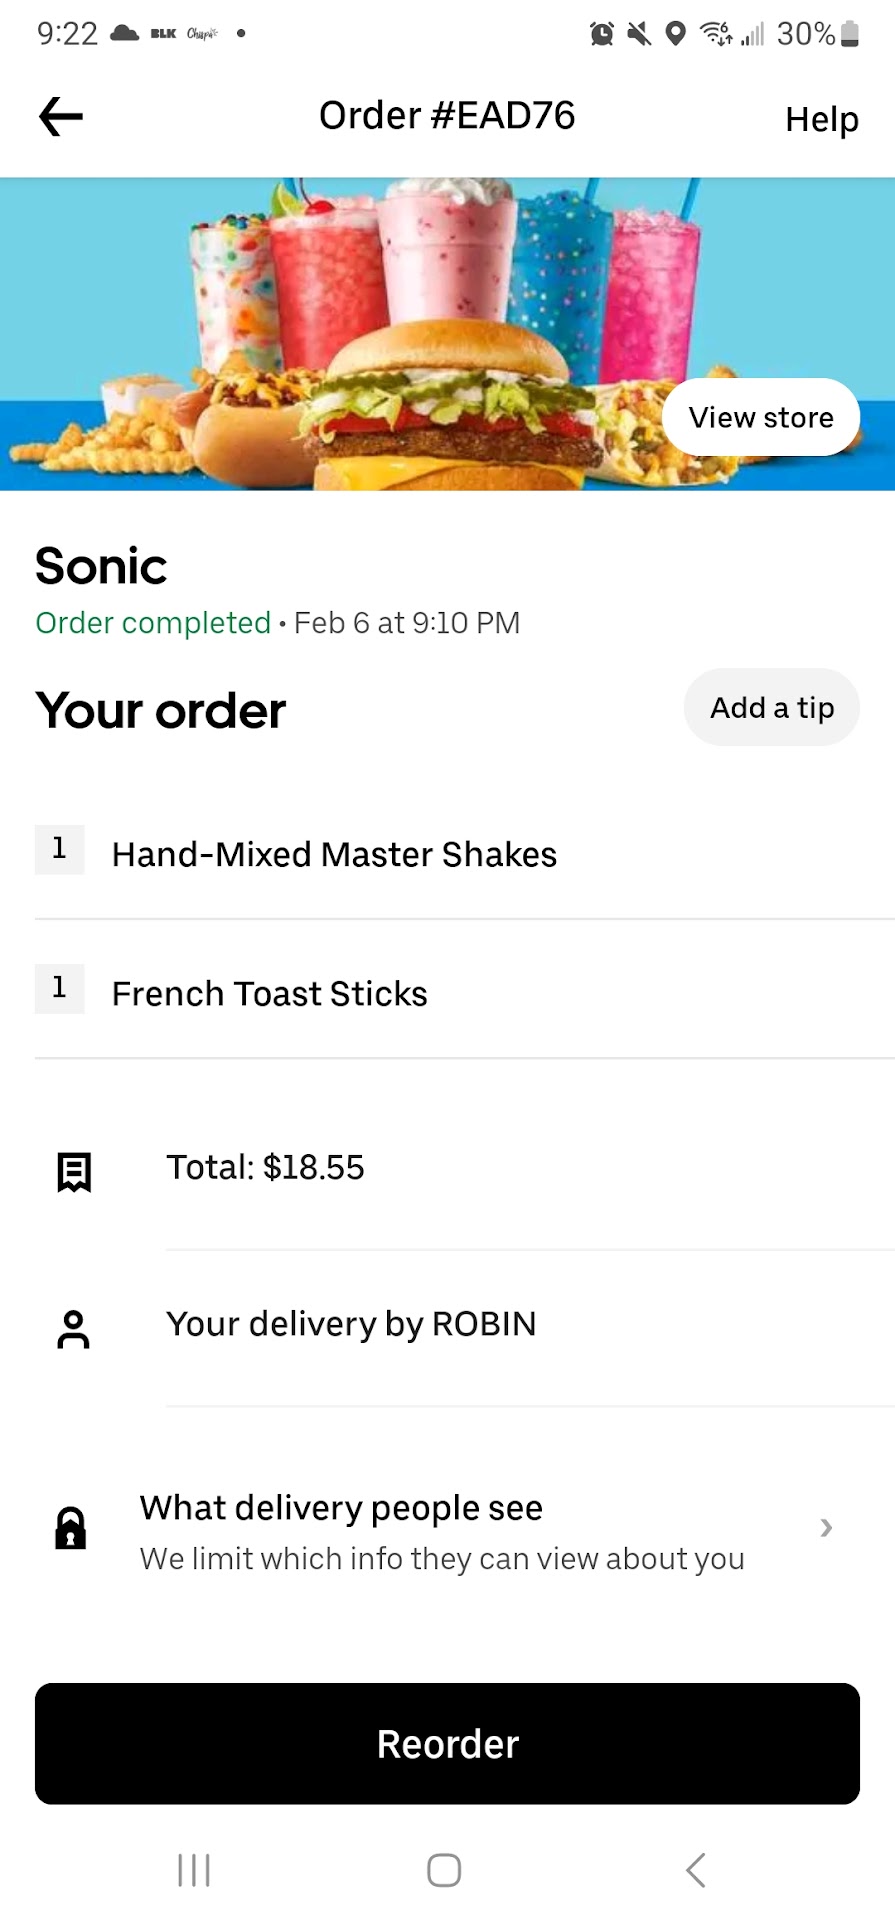Tap the location pin status icon
The height and width of the screenshot is (1920, 895).
pos(676,34)
